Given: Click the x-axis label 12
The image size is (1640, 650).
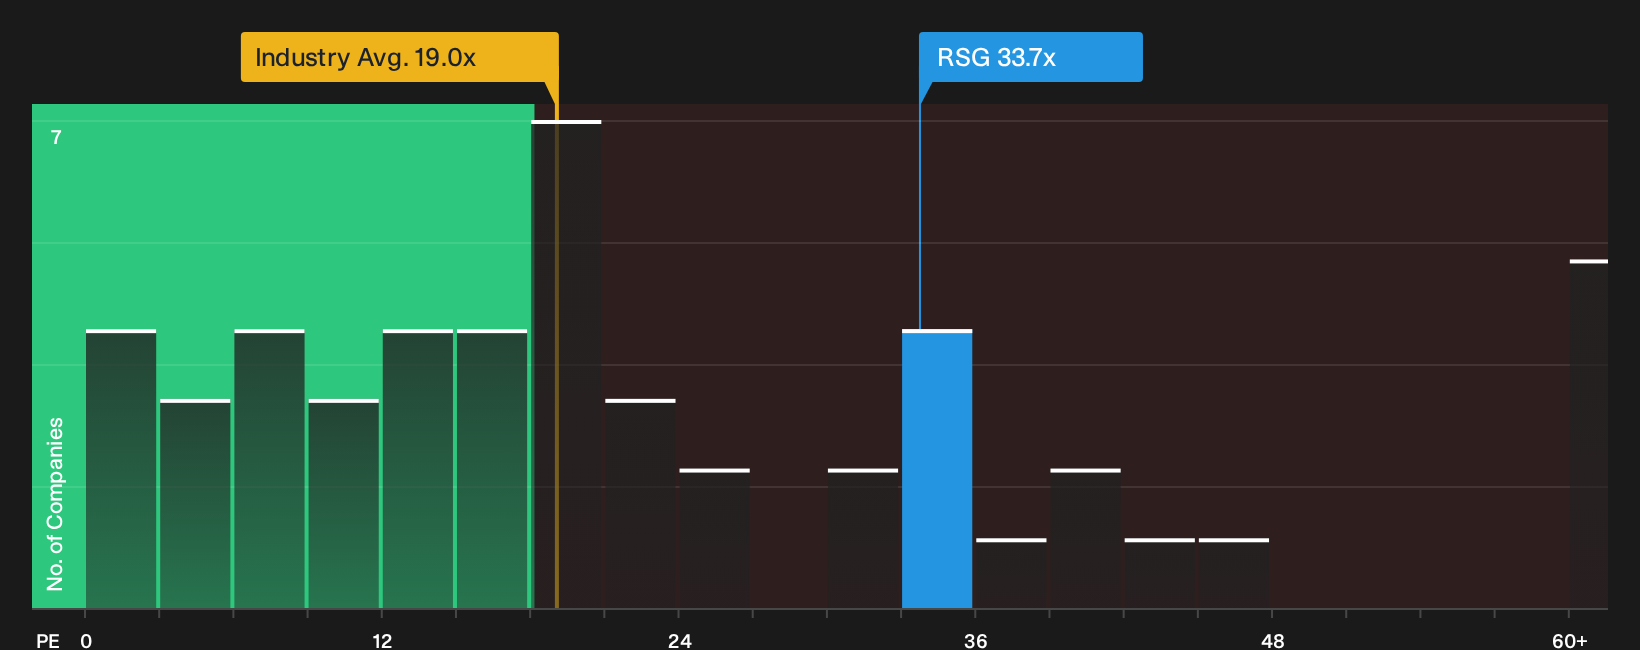Looking at the screenshot, I should pos(382,641).
